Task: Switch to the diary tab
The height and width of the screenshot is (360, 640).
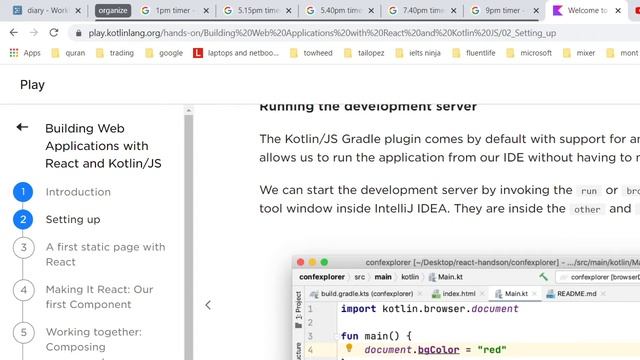Action: tap(46, 11)
